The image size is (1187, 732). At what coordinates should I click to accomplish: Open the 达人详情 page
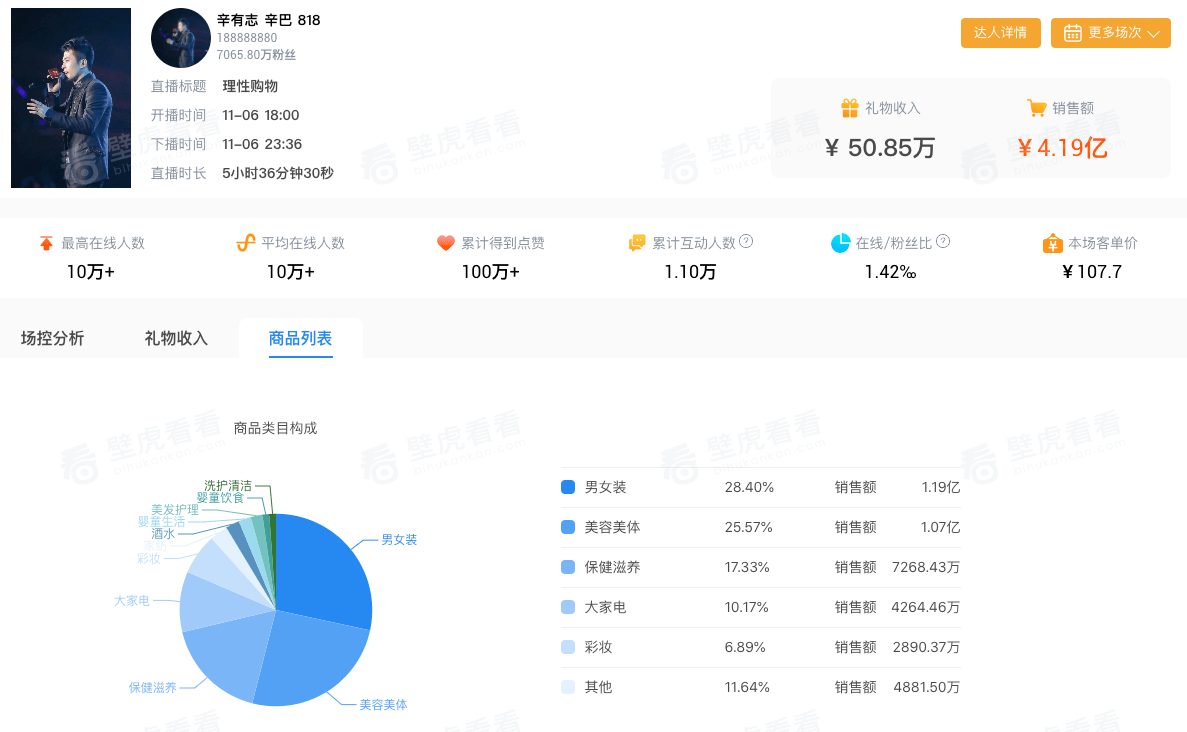(1000, 33)
